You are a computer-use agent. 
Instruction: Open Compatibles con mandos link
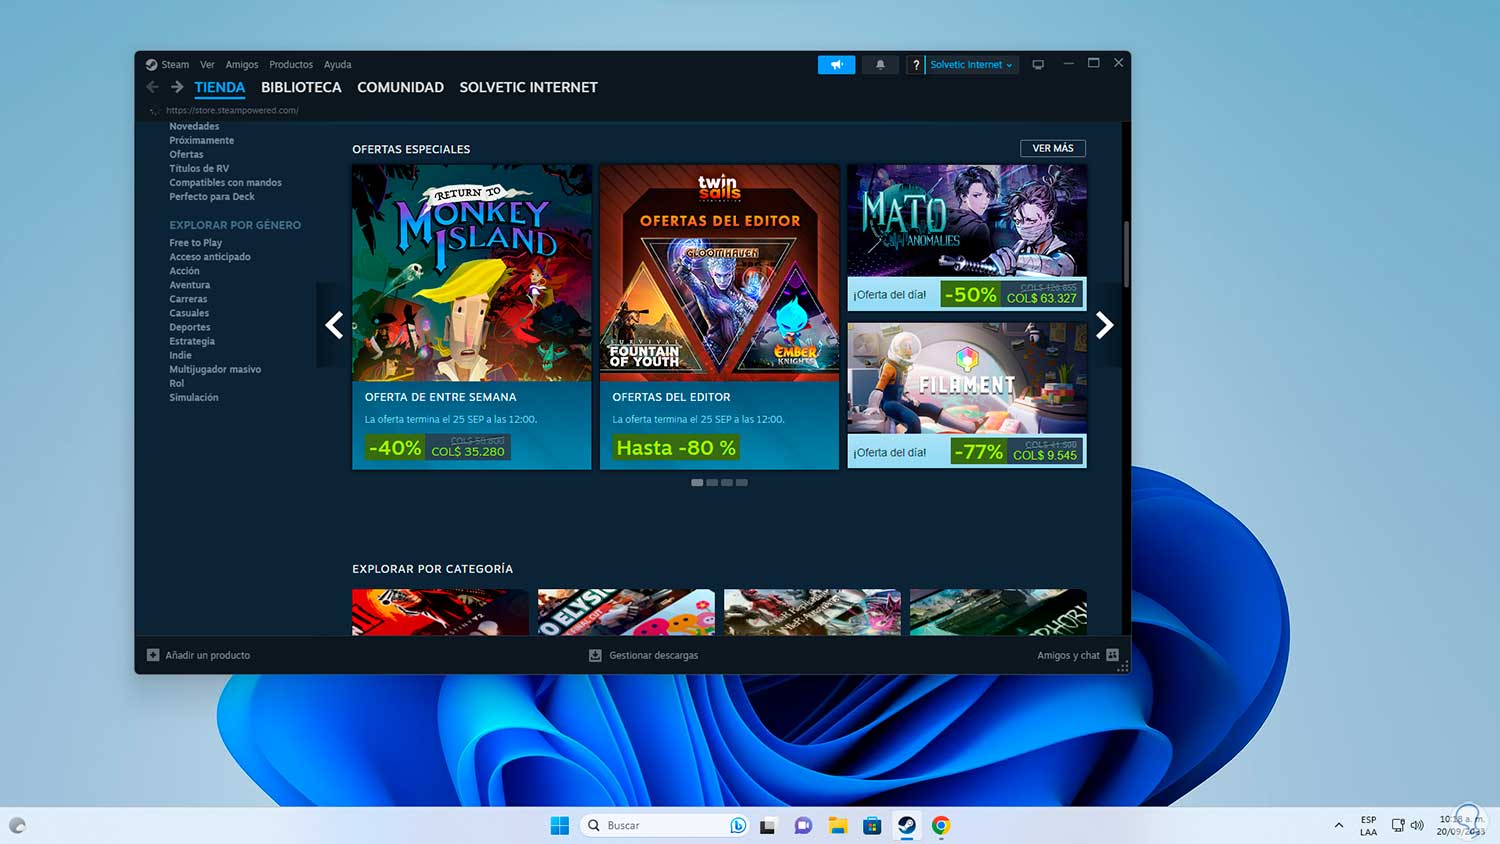tap(225, 182)
